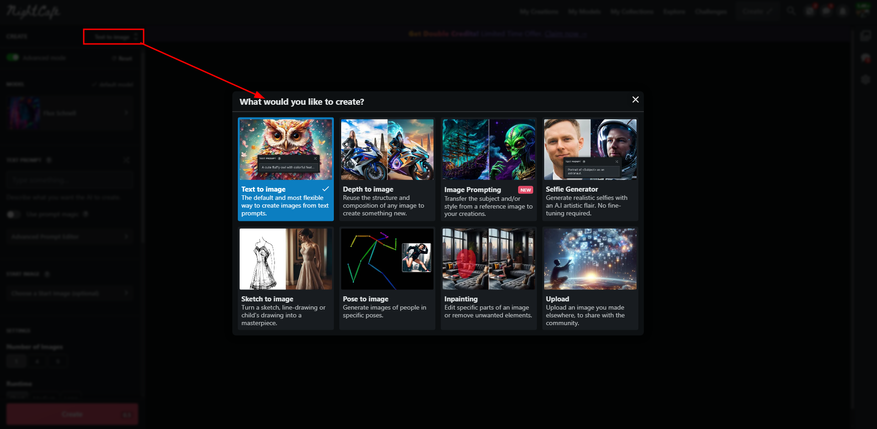This screenshot has width=877, height=429.
Task: Open the My Collections nav item
Action: 631,12
